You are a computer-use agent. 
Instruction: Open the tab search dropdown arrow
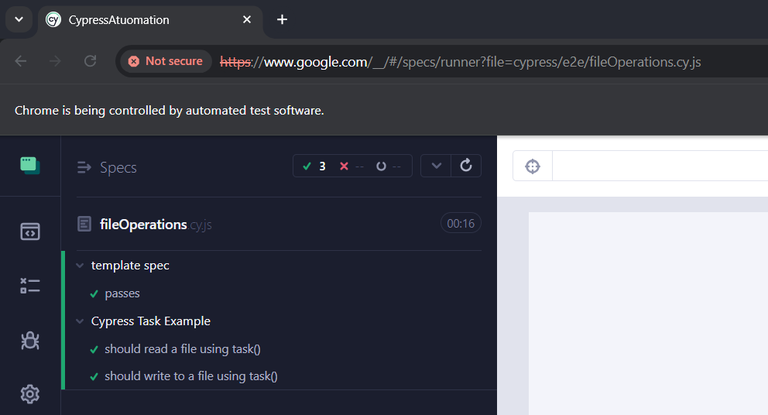click(x=19, y=20)
